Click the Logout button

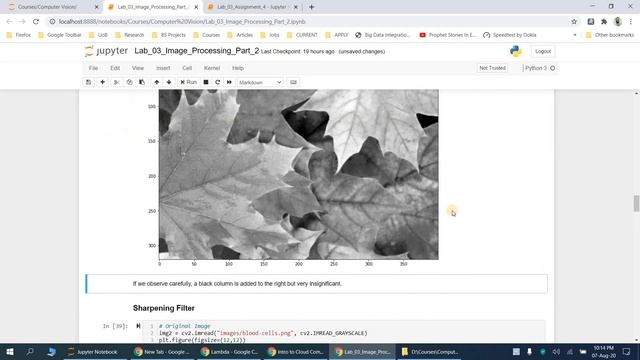(543, 51)
